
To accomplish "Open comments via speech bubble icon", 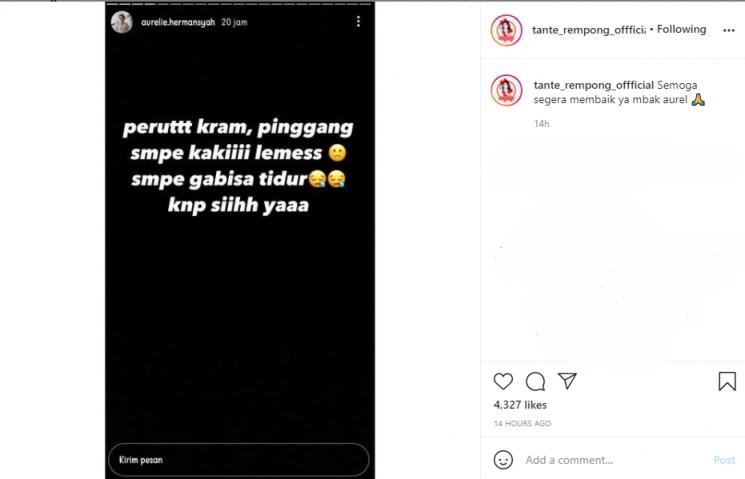I will (535, 381).
